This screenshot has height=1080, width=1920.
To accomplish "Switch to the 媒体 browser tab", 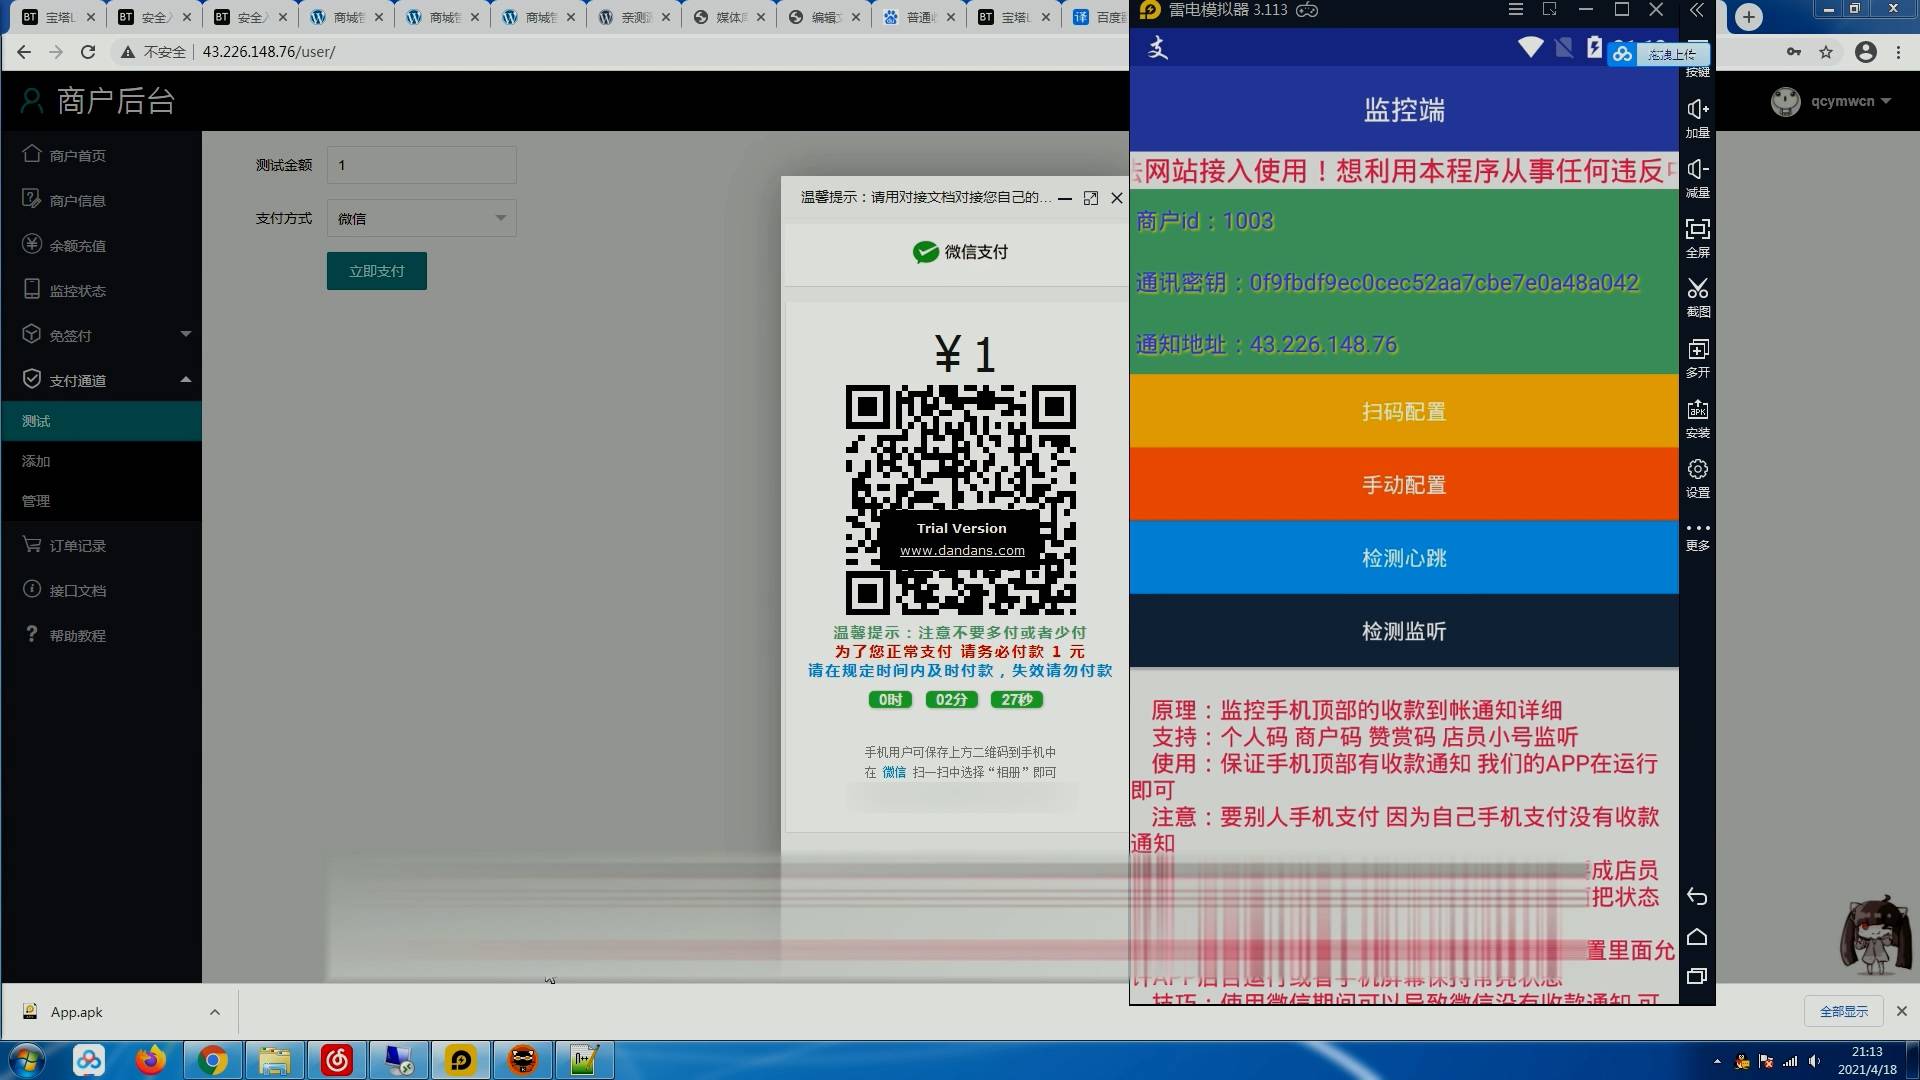I will 730,17.
